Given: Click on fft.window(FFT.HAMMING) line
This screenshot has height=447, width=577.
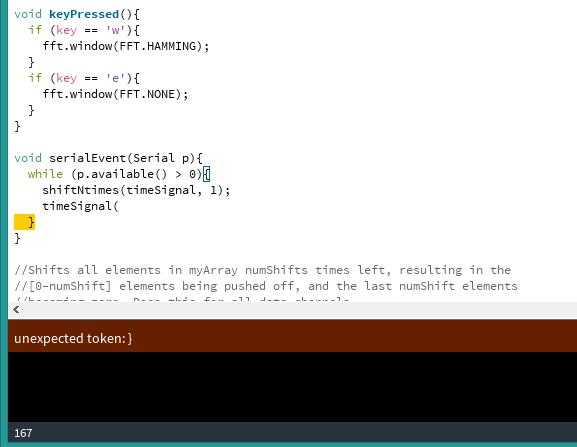Looking at the screenshot, I should [x=125, y=46].
